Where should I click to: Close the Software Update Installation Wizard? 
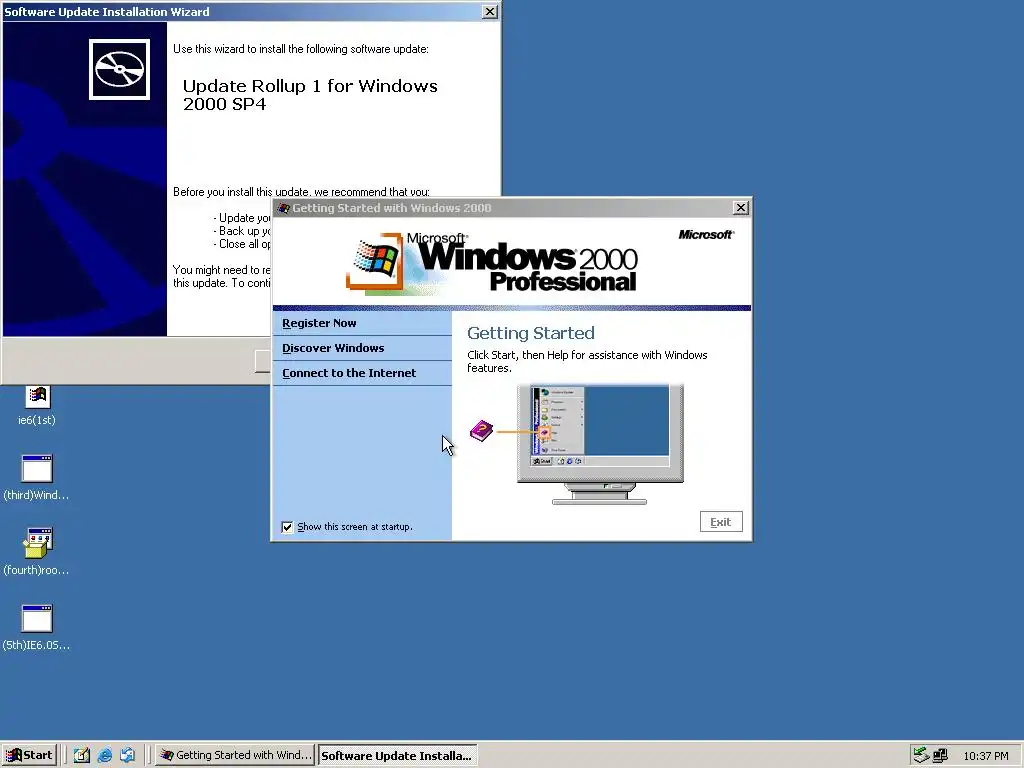tap(490, 12)
